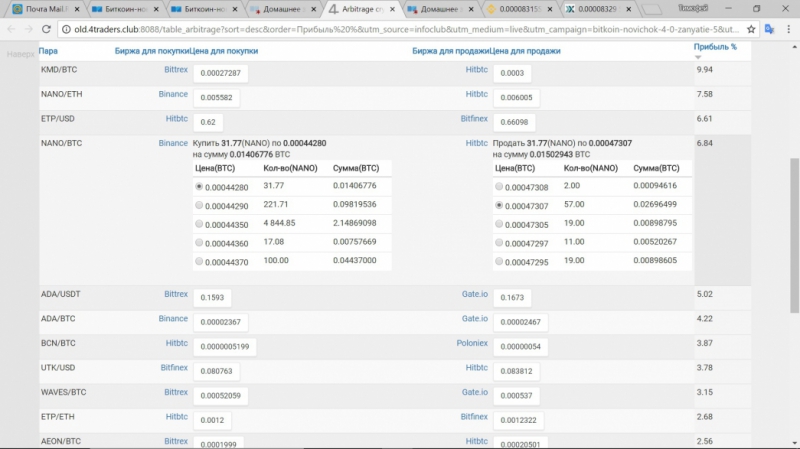800x449 pixels.
Task: Select buy price 0.00044360 radio button
Action: pyautogui.click(x=199, y=242)
